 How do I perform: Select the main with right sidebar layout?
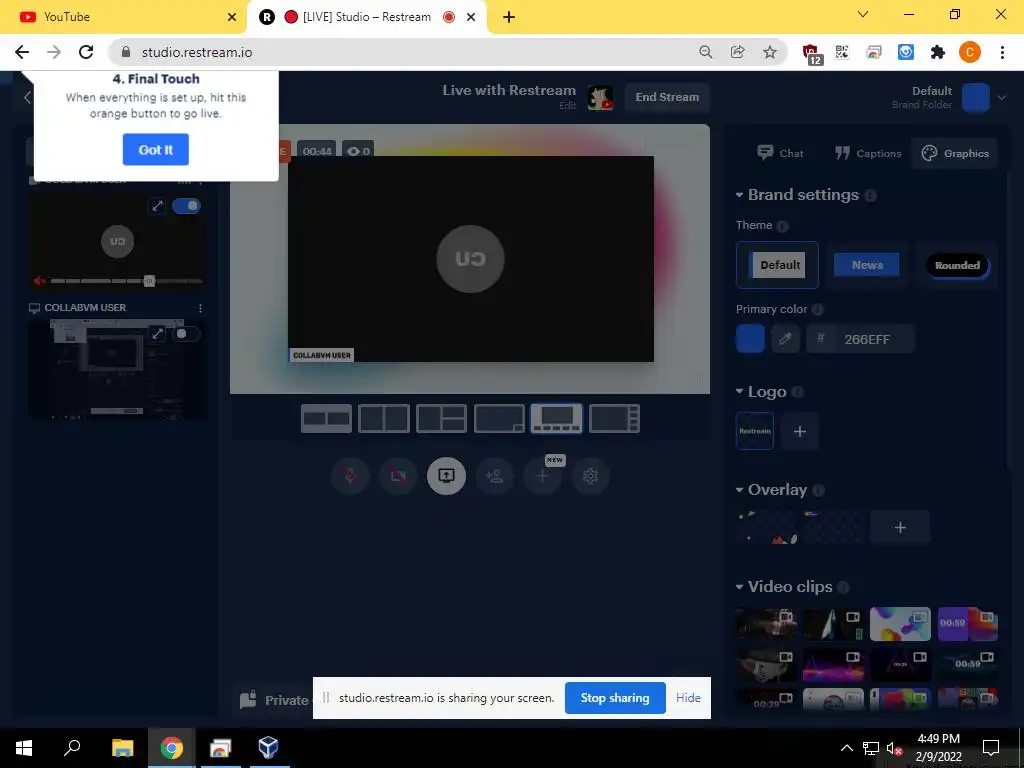pyautogui.click(x=614, y=419)
